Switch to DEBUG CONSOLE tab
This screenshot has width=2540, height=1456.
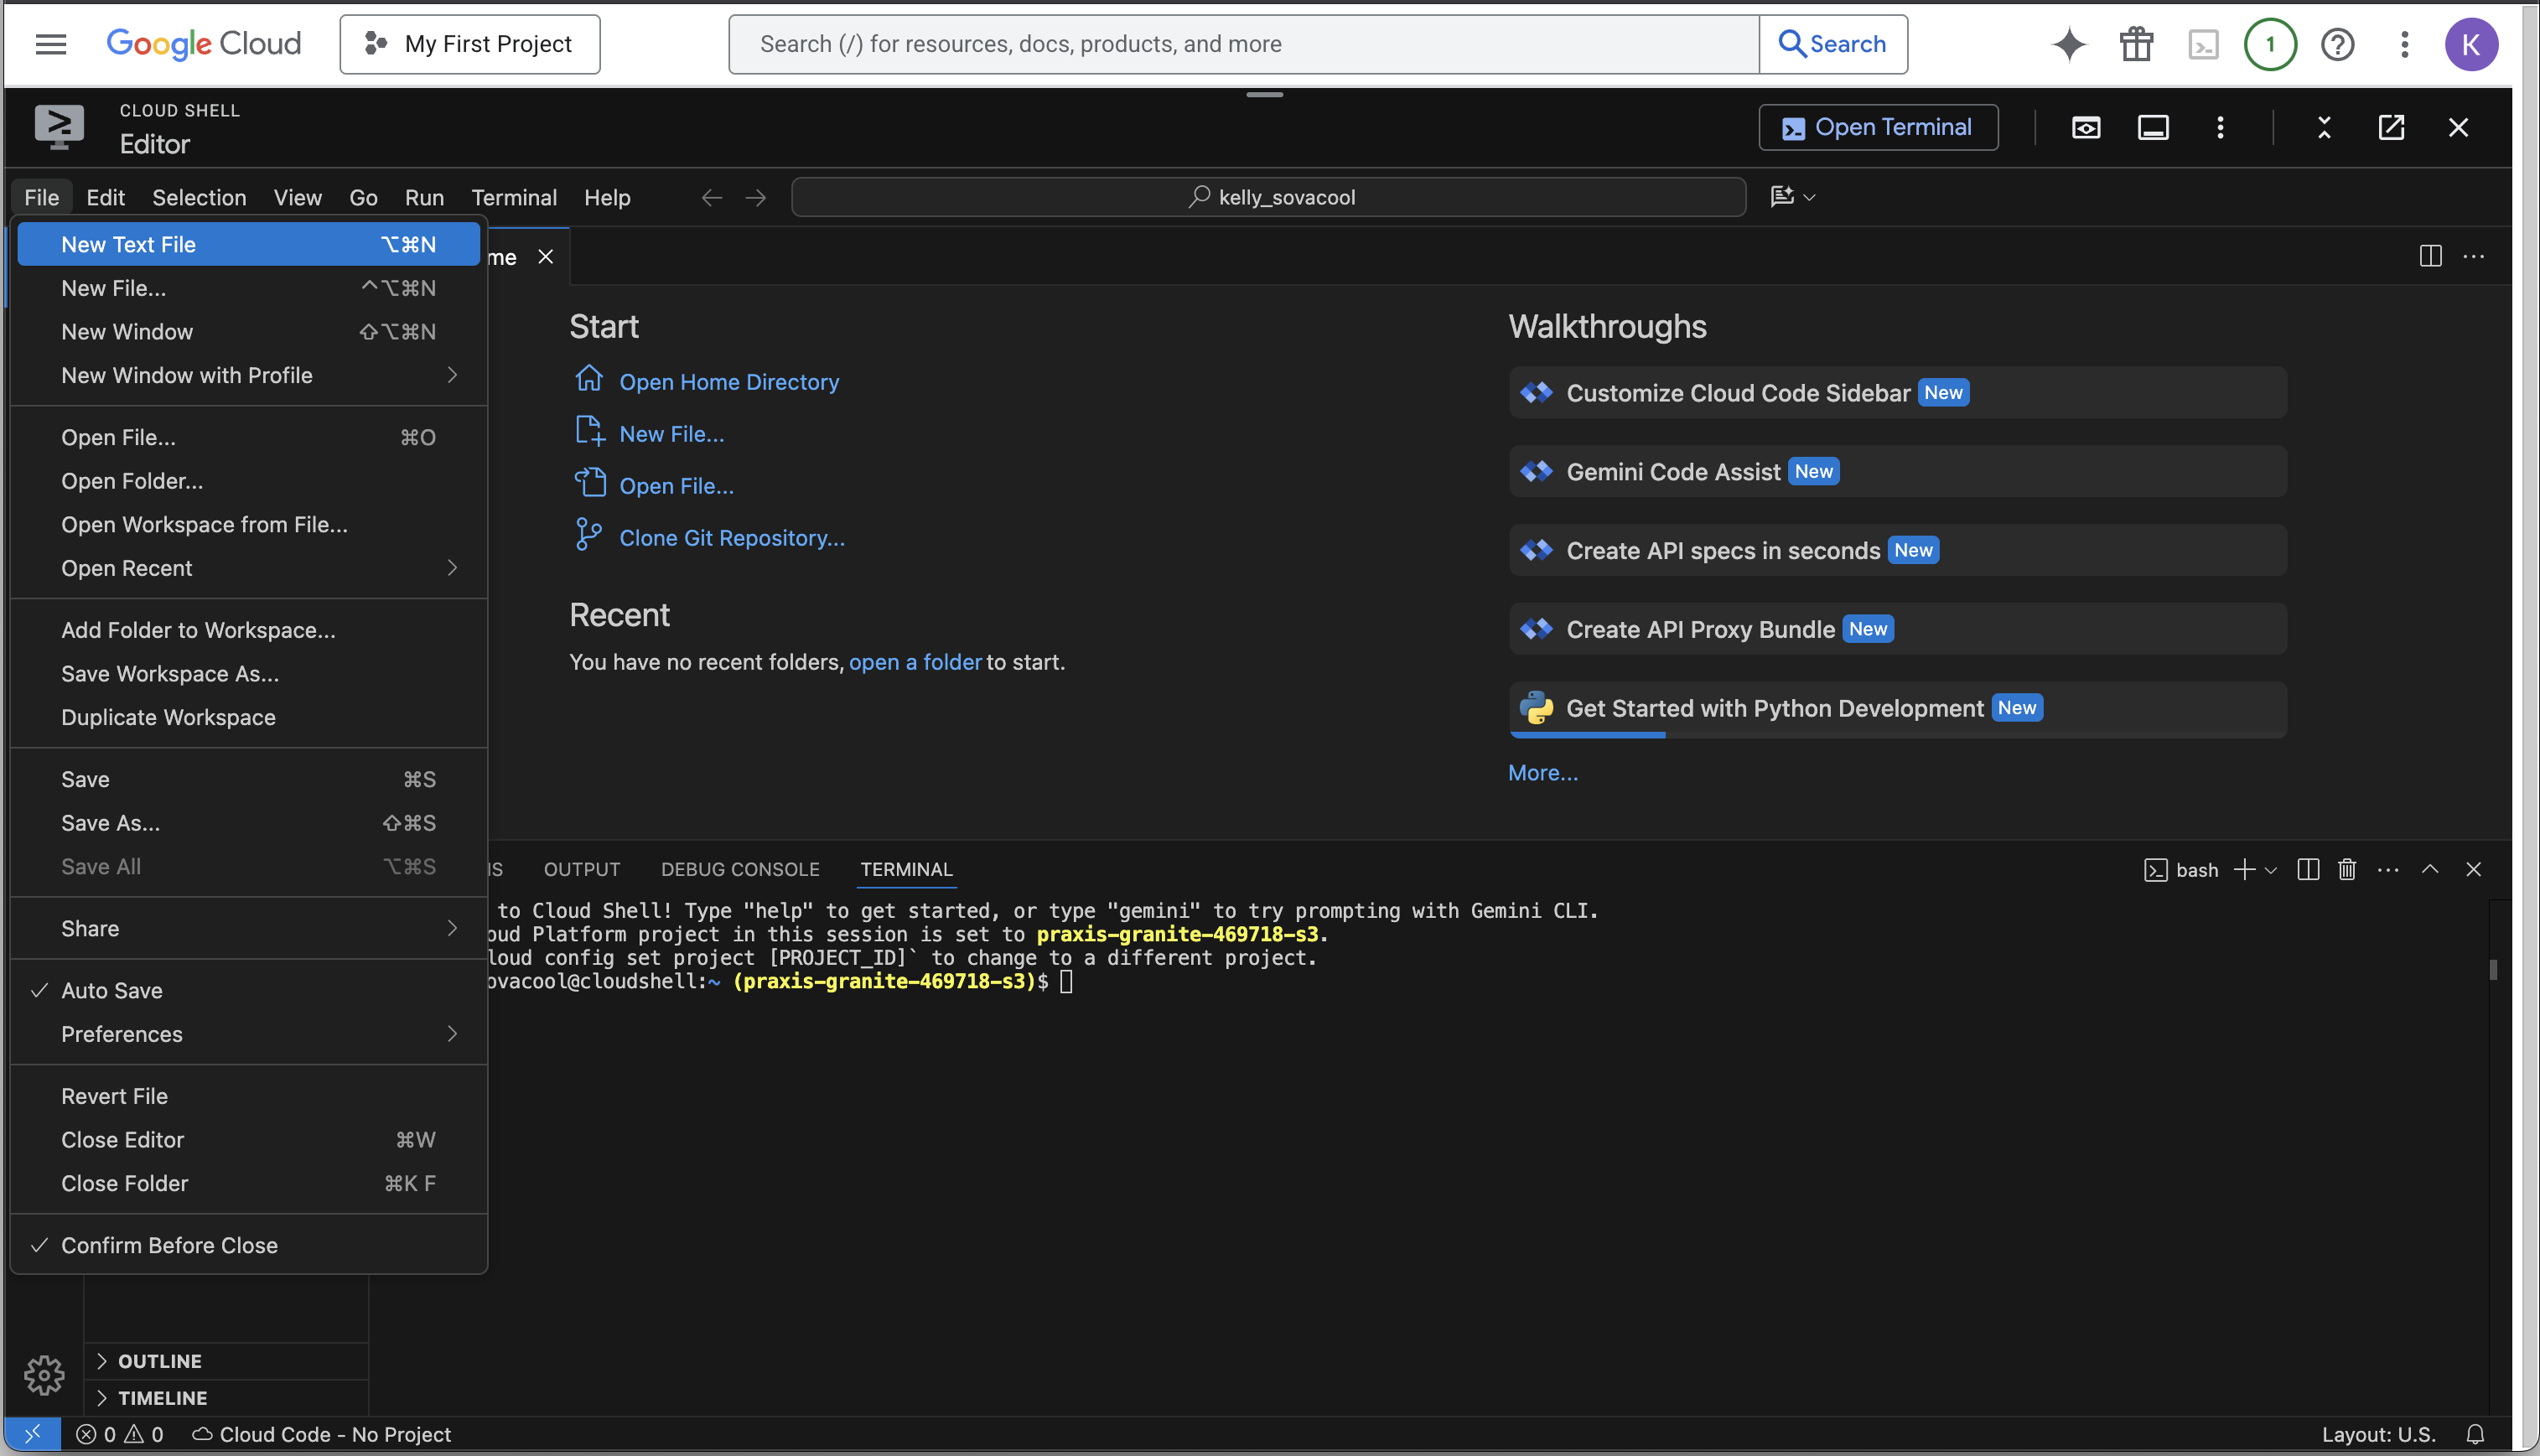[740, 869]
